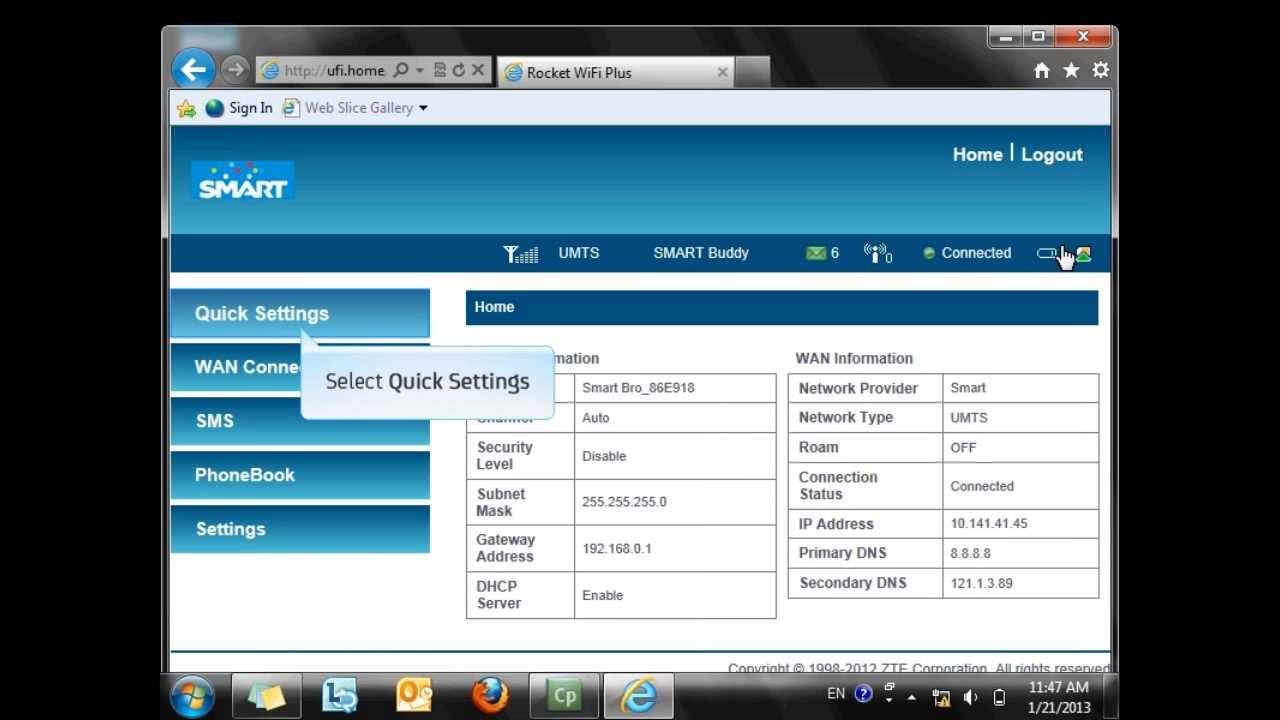1280x720 pixels.
Task: Click the Subnet Mask value 255.255.255.0
Action: (624, 502)
